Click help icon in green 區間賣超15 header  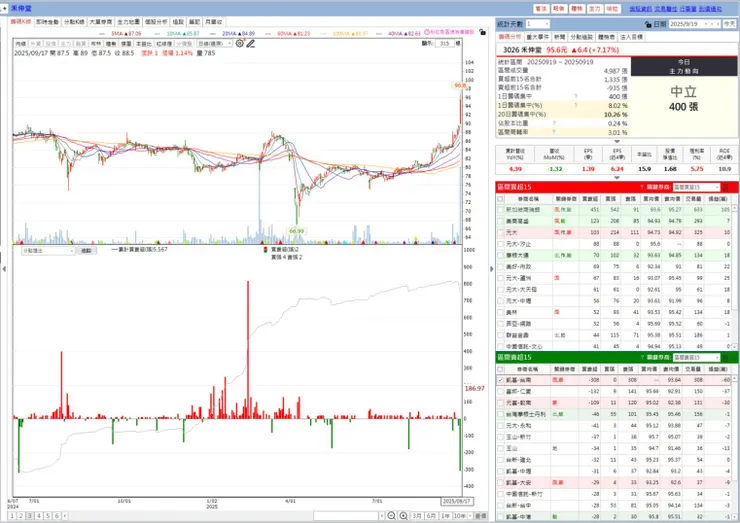[642, 357]
